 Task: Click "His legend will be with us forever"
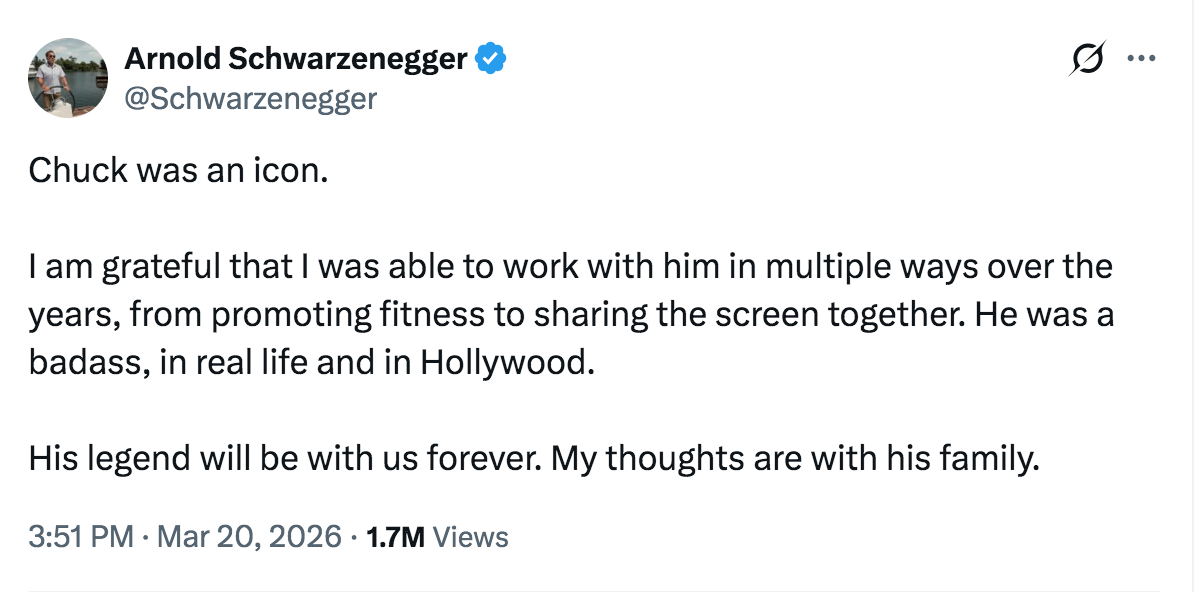[x=285, y=458]
